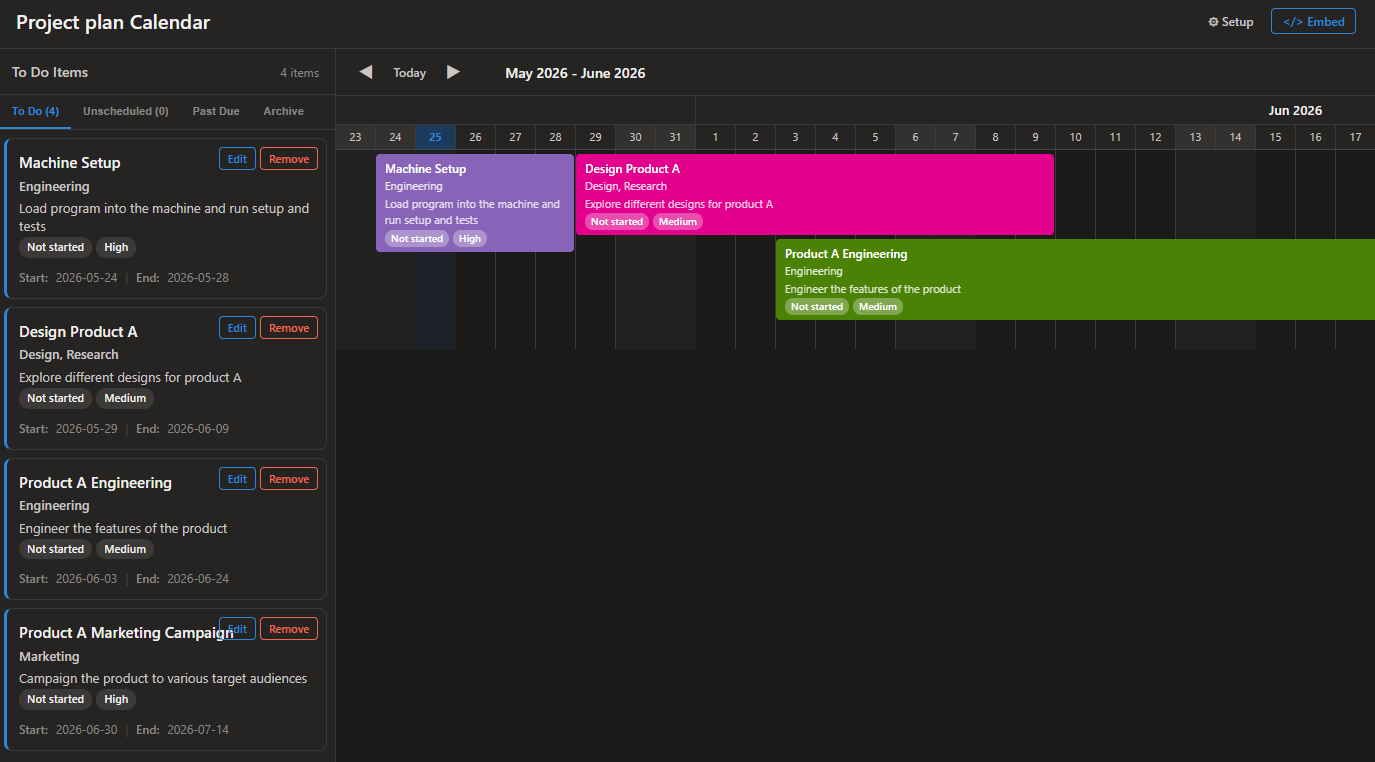Open the Archive tab
Viewport: 1375px width, 762px height.
pos(284,111)
